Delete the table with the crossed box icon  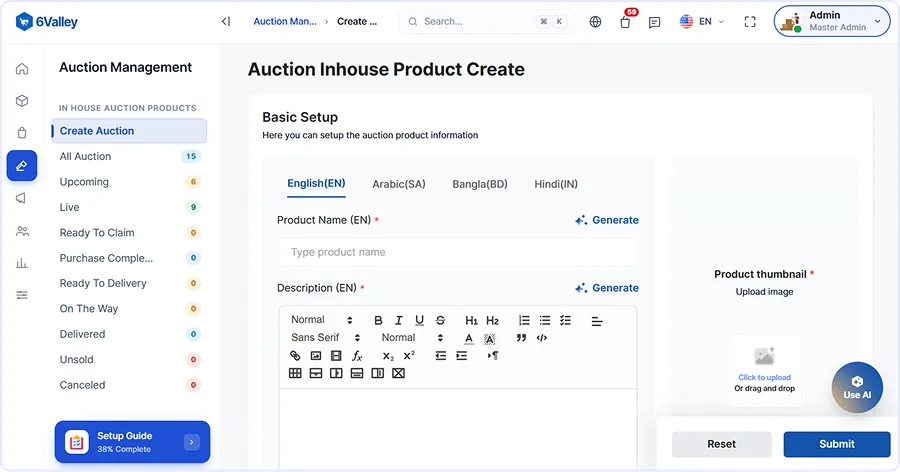(398, 373)
